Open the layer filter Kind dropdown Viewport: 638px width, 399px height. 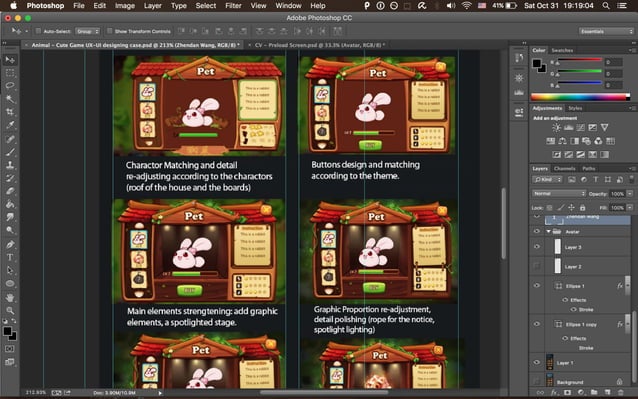pos(547,179)
